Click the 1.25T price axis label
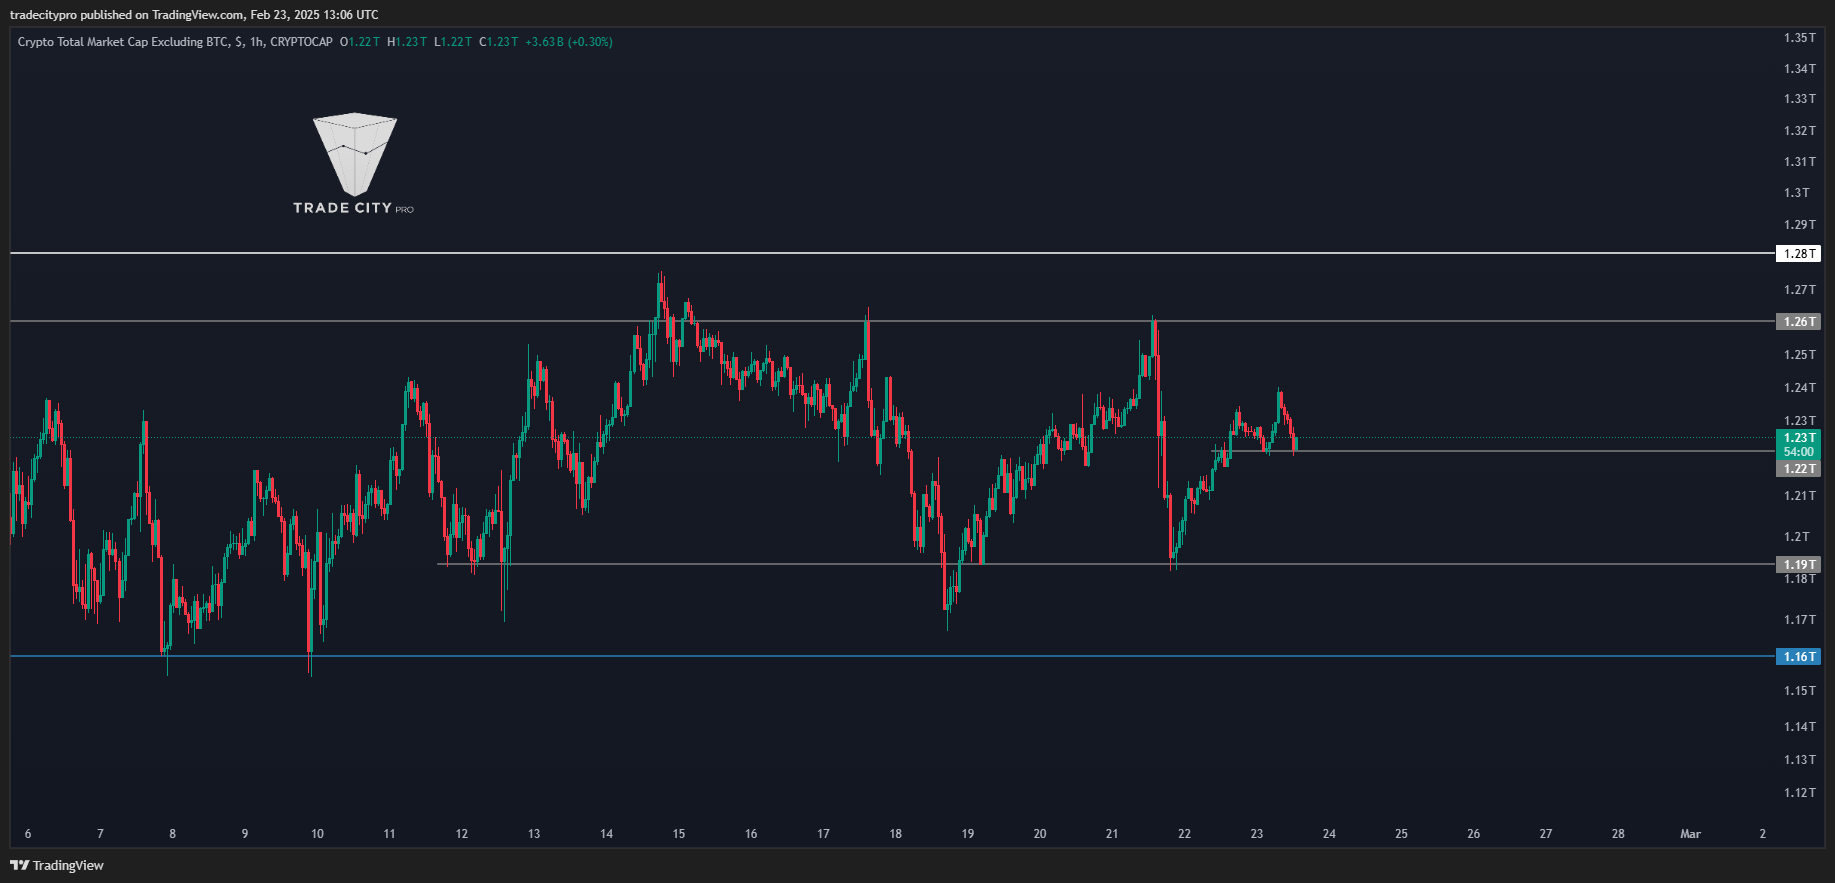Viewport: 1835px width, 883px height. (1800, 355)
